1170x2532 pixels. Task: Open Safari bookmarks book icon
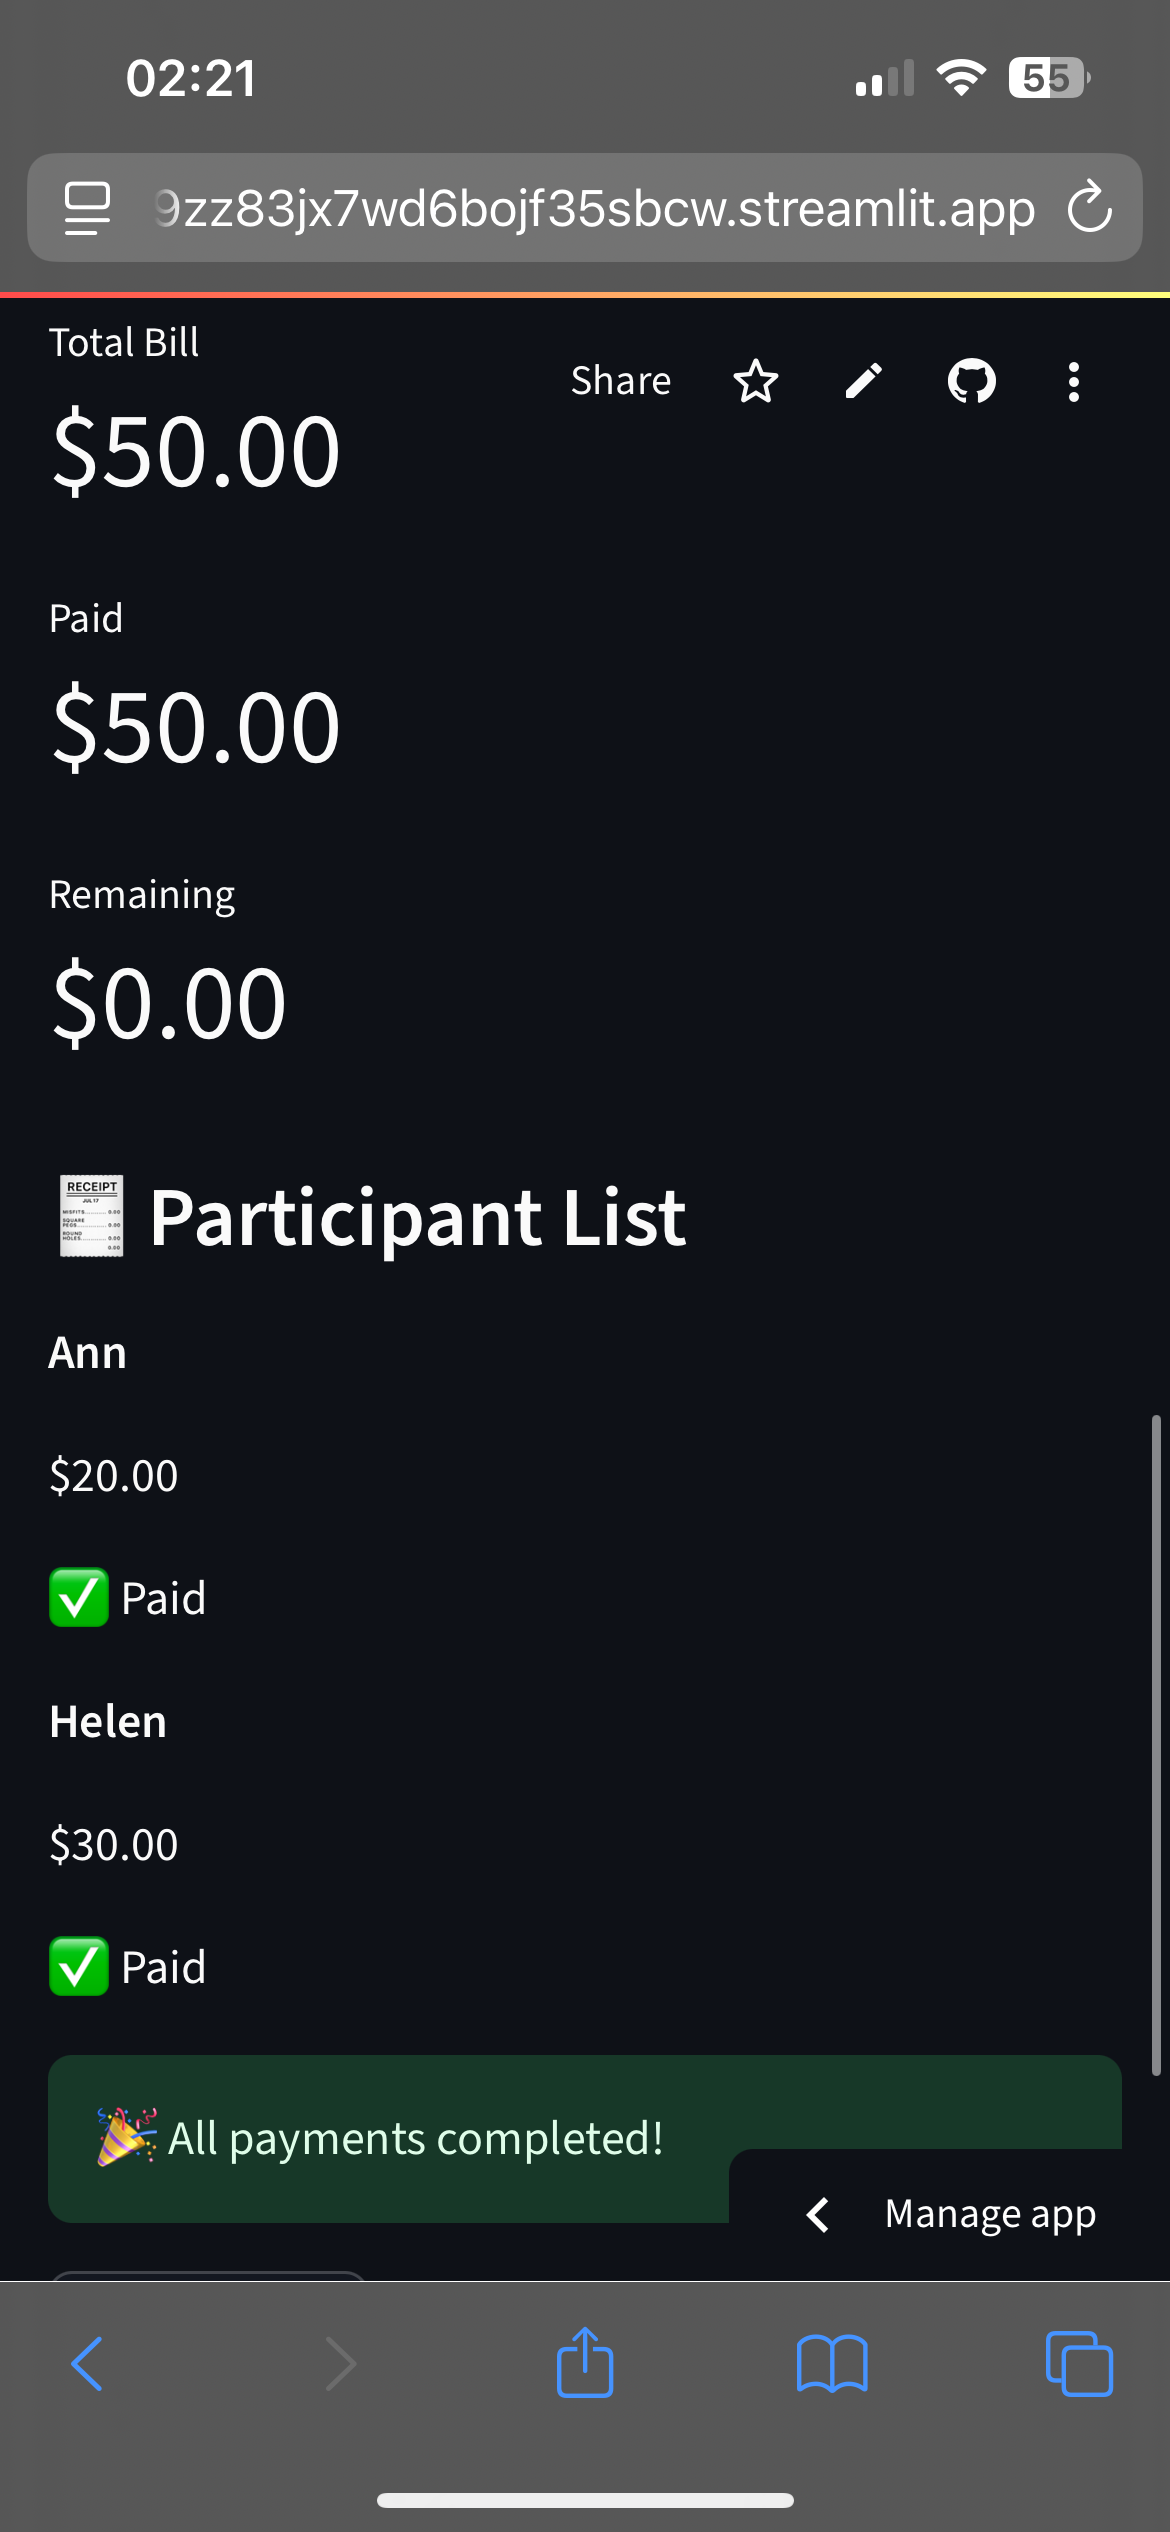click(x=832, y=2364)
